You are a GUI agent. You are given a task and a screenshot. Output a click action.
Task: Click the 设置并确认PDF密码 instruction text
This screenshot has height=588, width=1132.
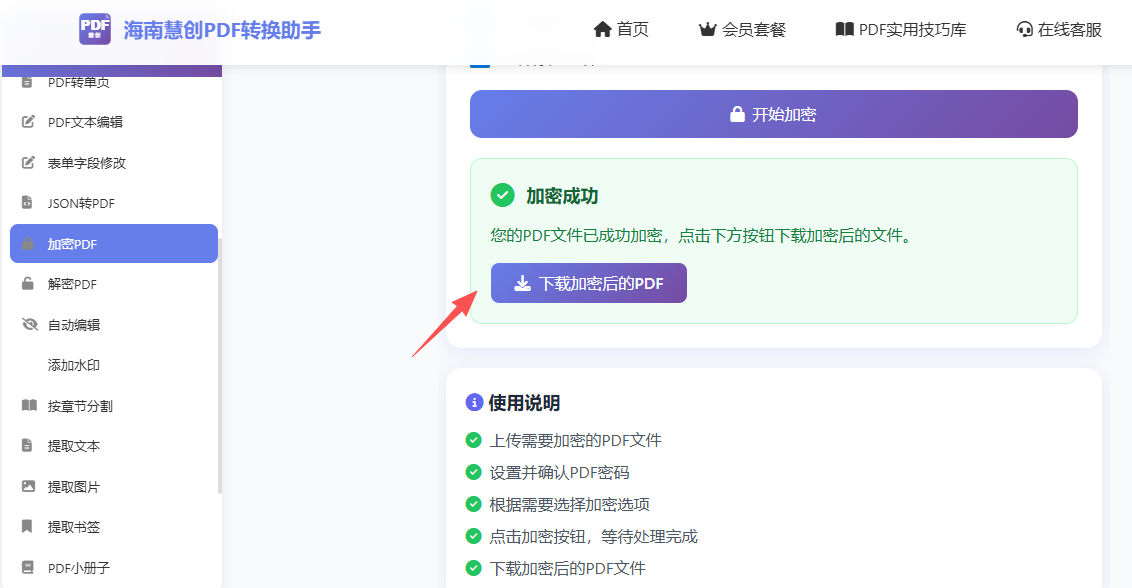click(x=560, y=472)
